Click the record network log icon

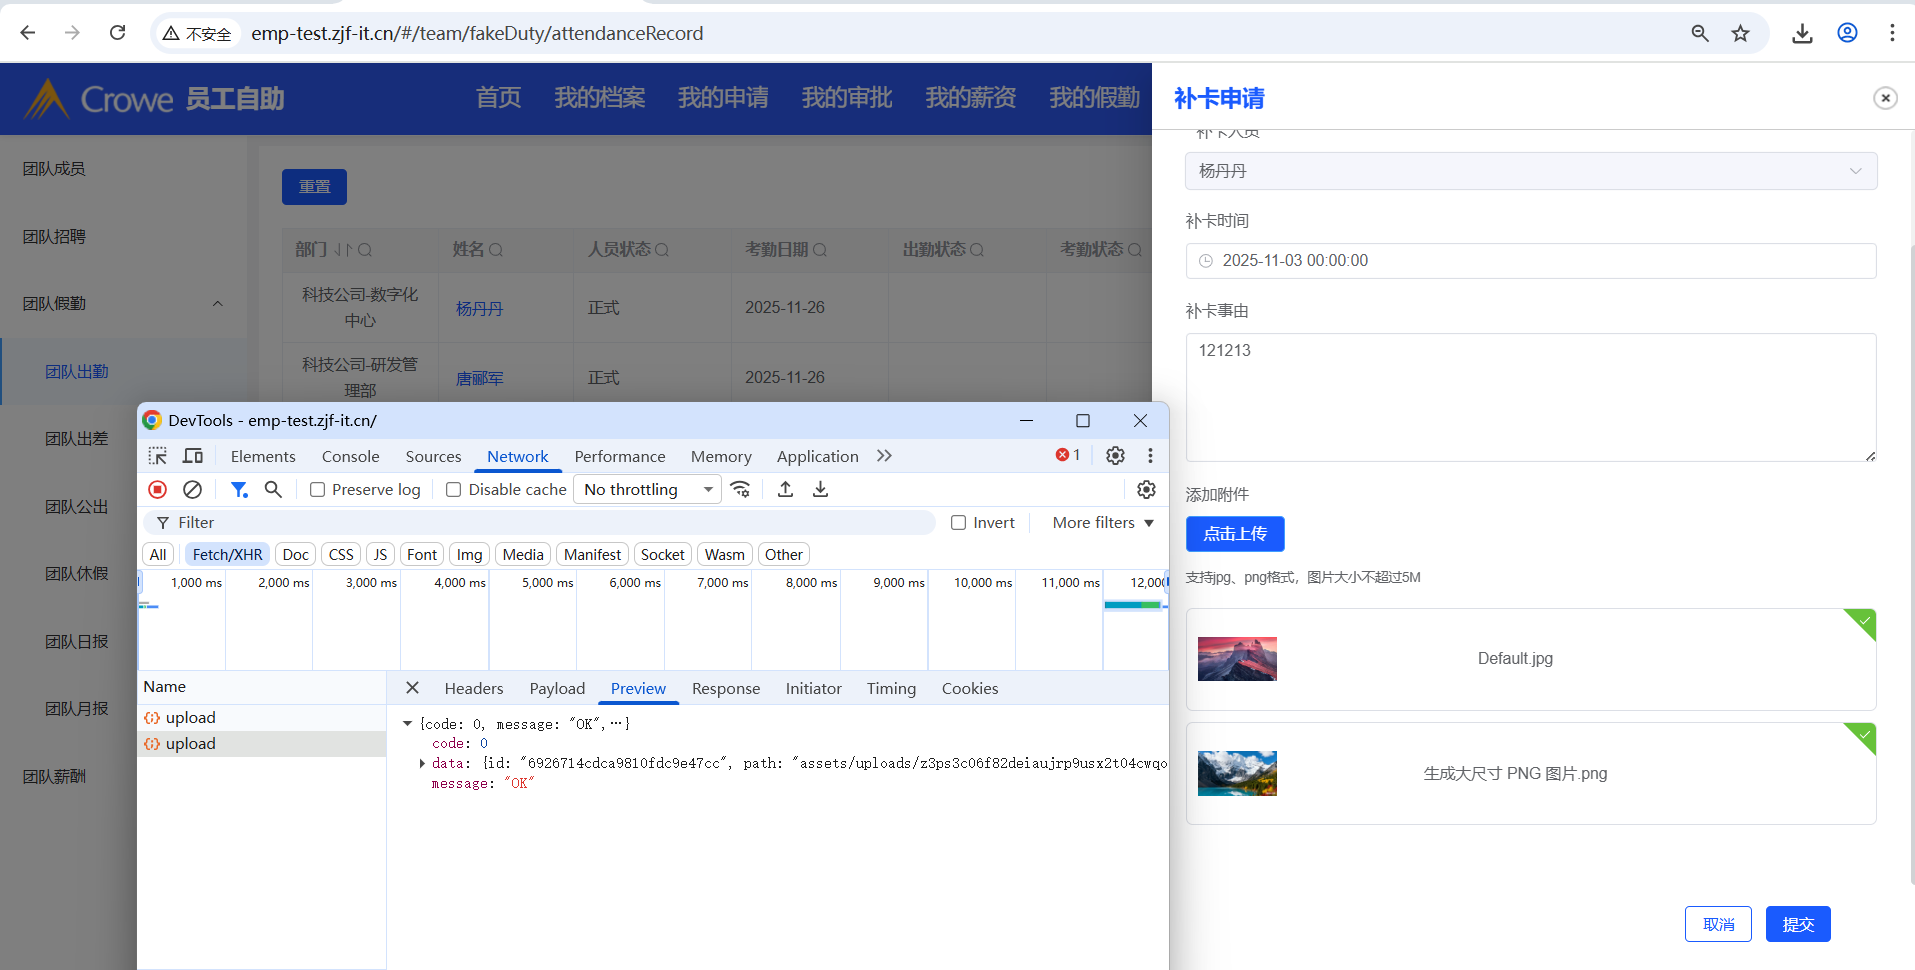[x=157, y=489]
